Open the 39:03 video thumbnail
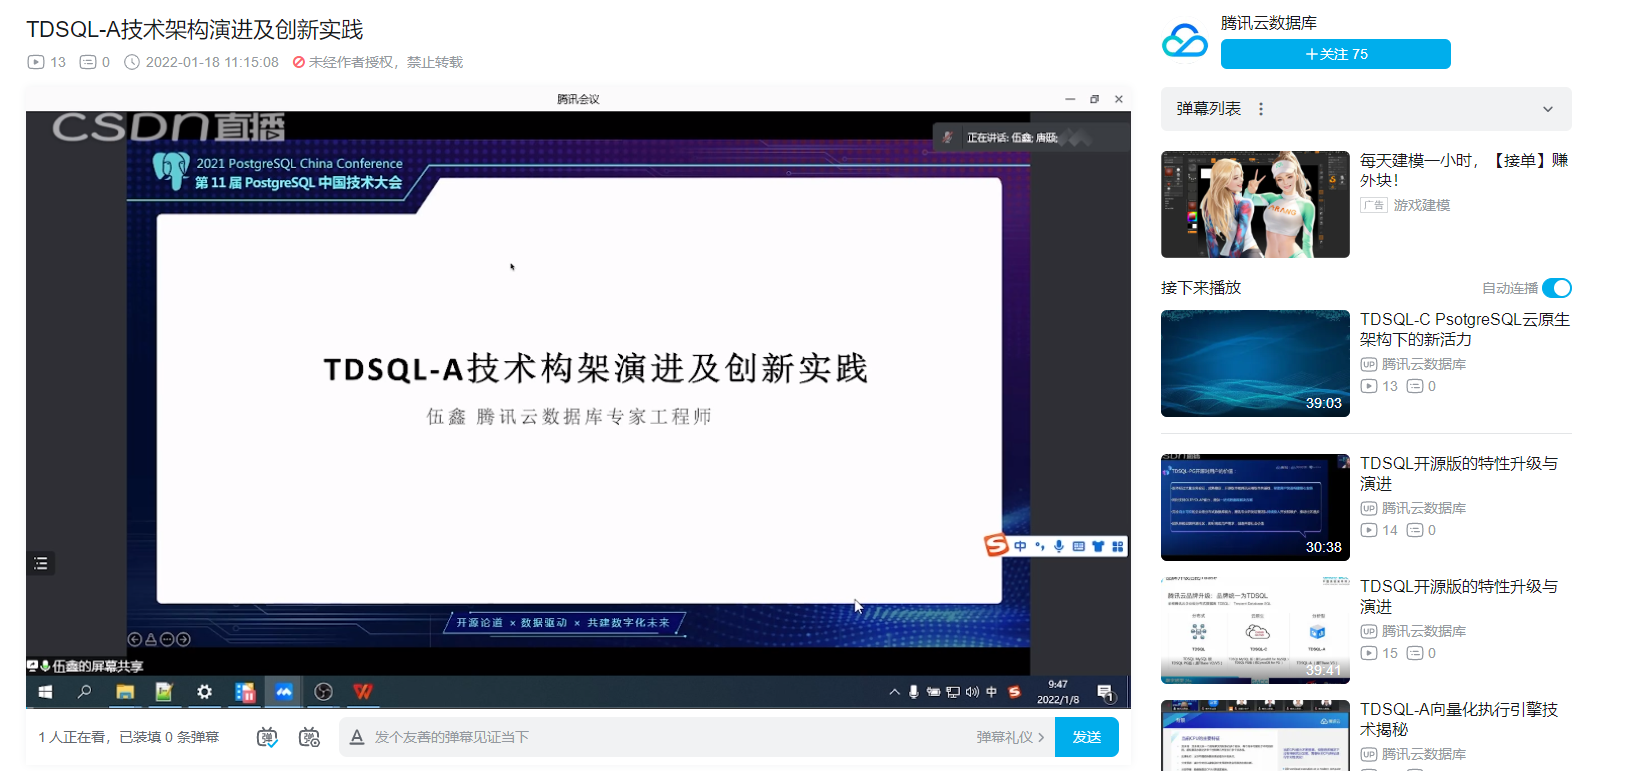Image resolution: width=1647 pixels, height=771 pixels. point(1255,363)
